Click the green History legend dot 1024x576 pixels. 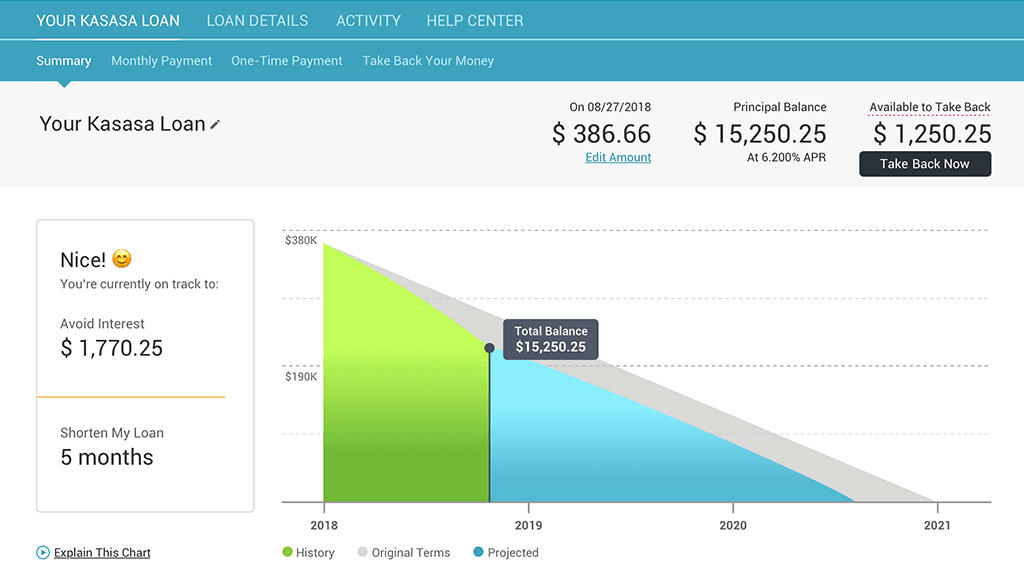(288, 552)
